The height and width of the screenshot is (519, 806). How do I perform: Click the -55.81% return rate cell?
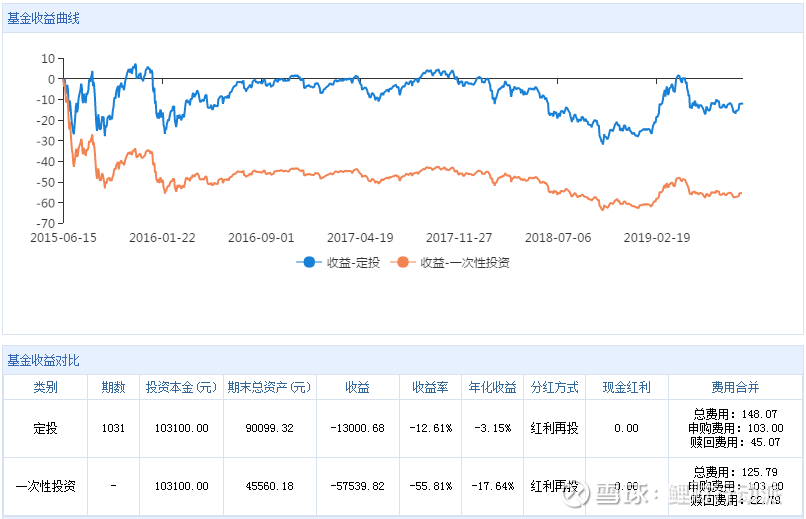[x=430, y=486]
